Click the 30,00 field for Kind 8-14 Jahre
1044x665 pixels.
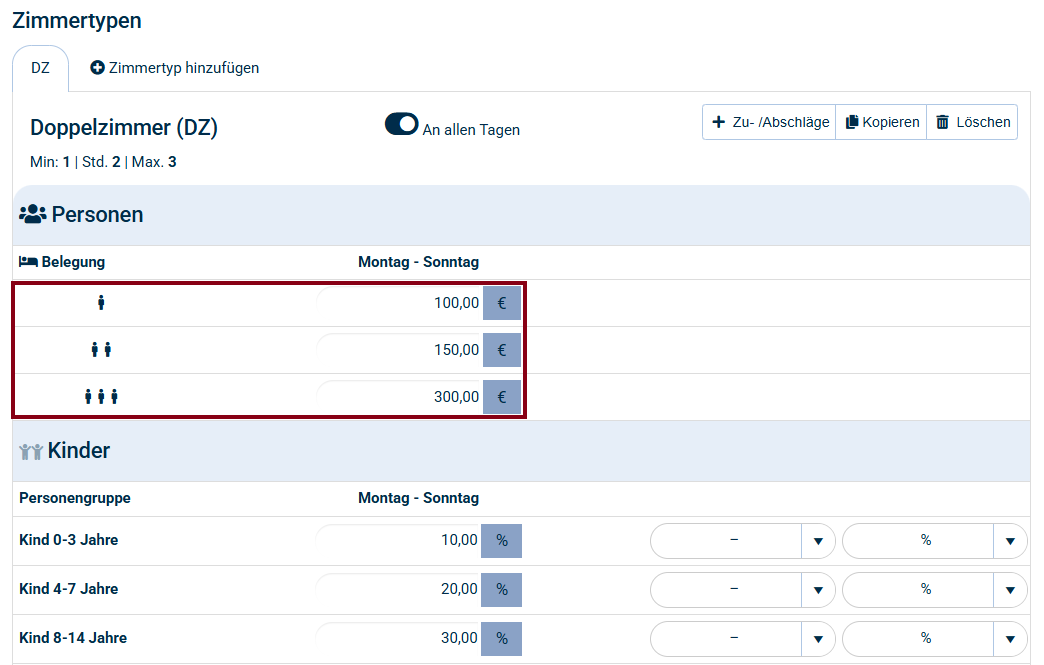pyautogui.click(x=399, y=638)
